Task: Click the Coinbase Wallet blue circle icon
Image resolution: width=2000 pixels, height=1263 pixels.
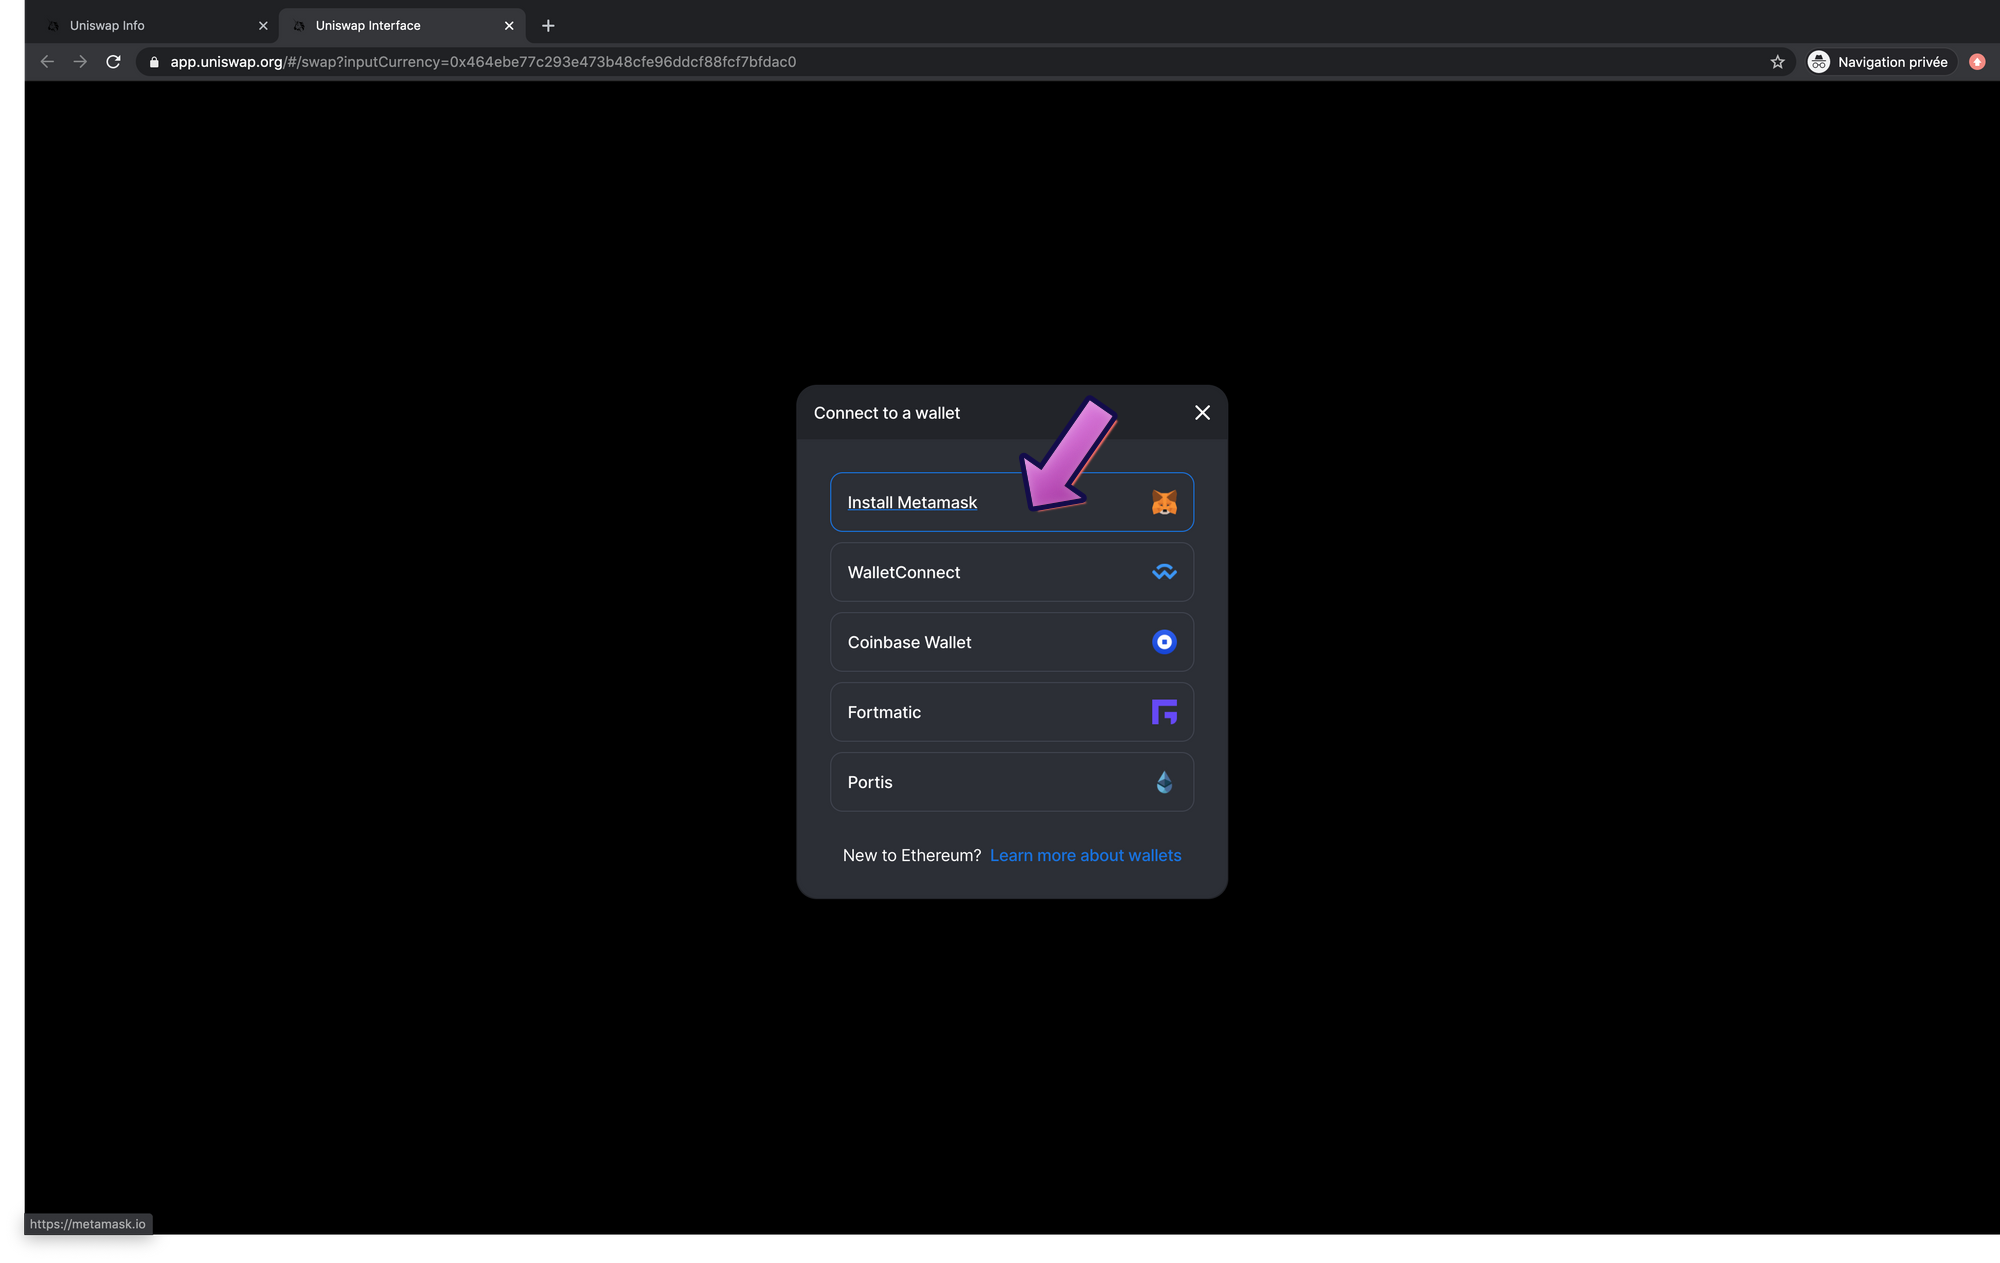Action: coord(1164,642)
